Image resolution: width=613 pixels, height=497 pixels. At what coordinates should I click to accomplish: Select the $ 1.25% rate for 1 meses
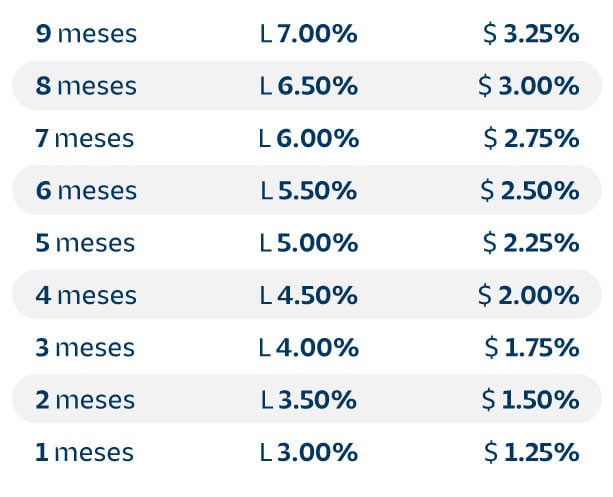coord(531,453)
